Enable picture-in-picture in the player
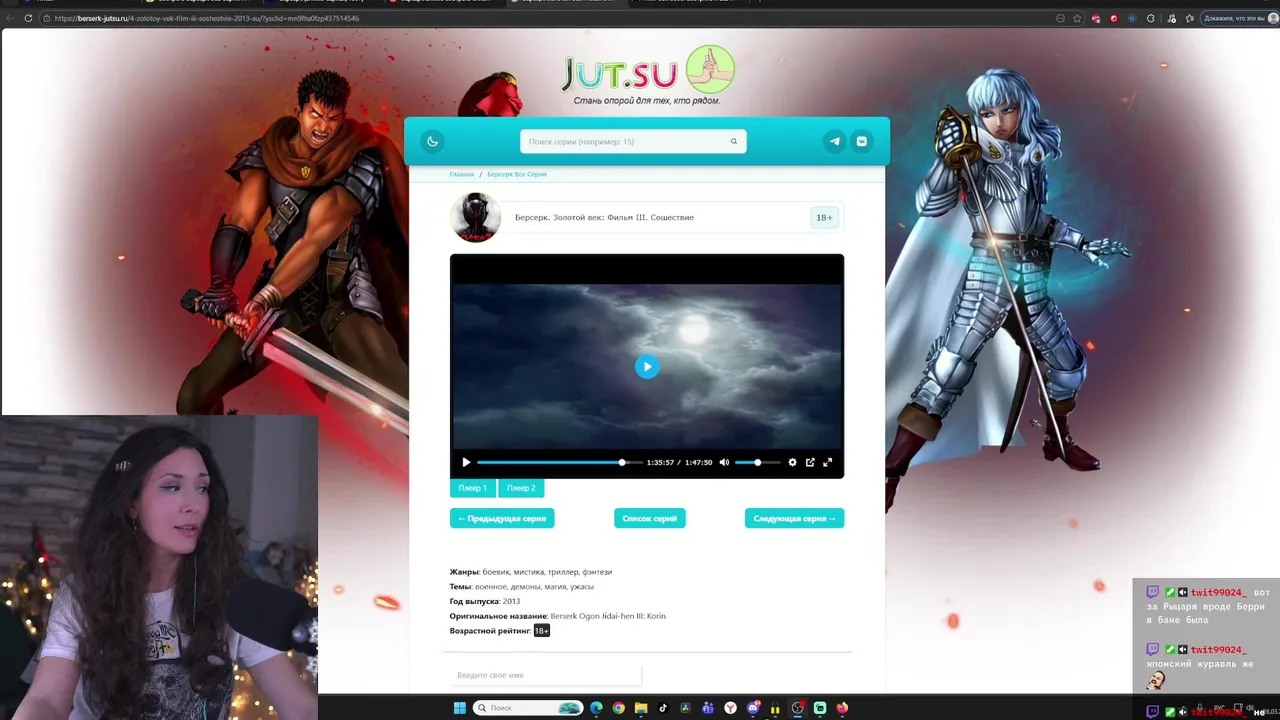Screen dimensions: 1280x720 pos(810,462)
